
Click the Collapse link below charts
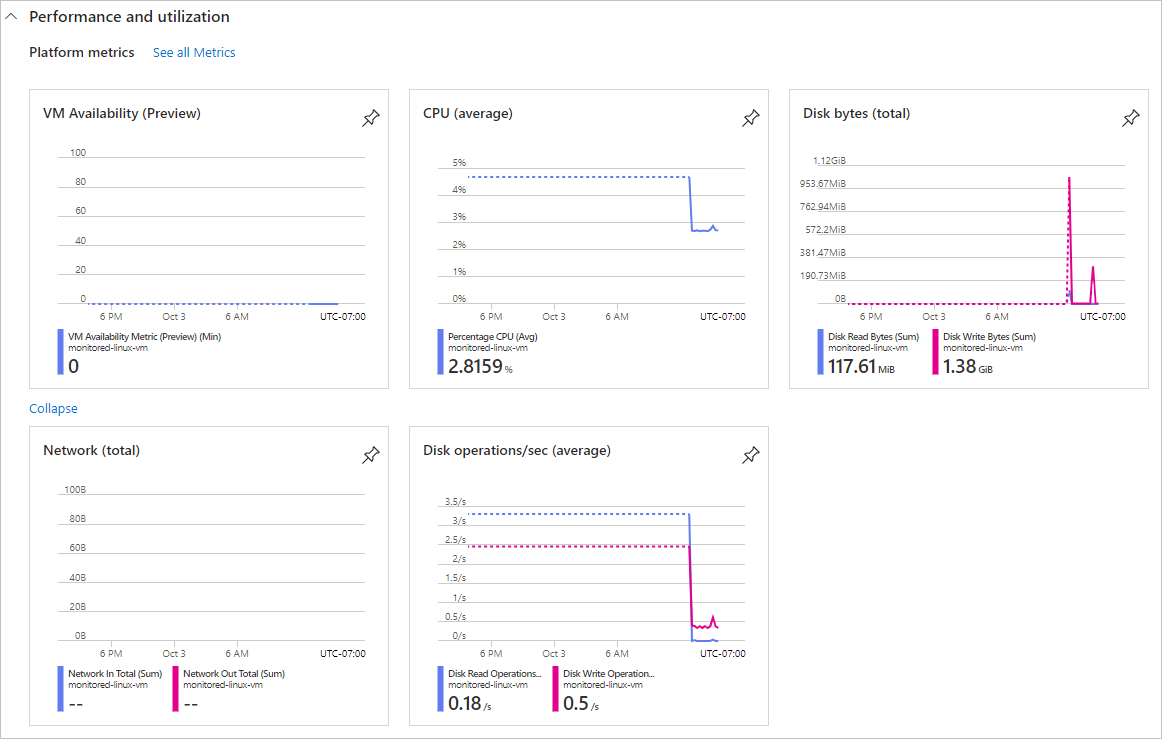pos(53,408)
